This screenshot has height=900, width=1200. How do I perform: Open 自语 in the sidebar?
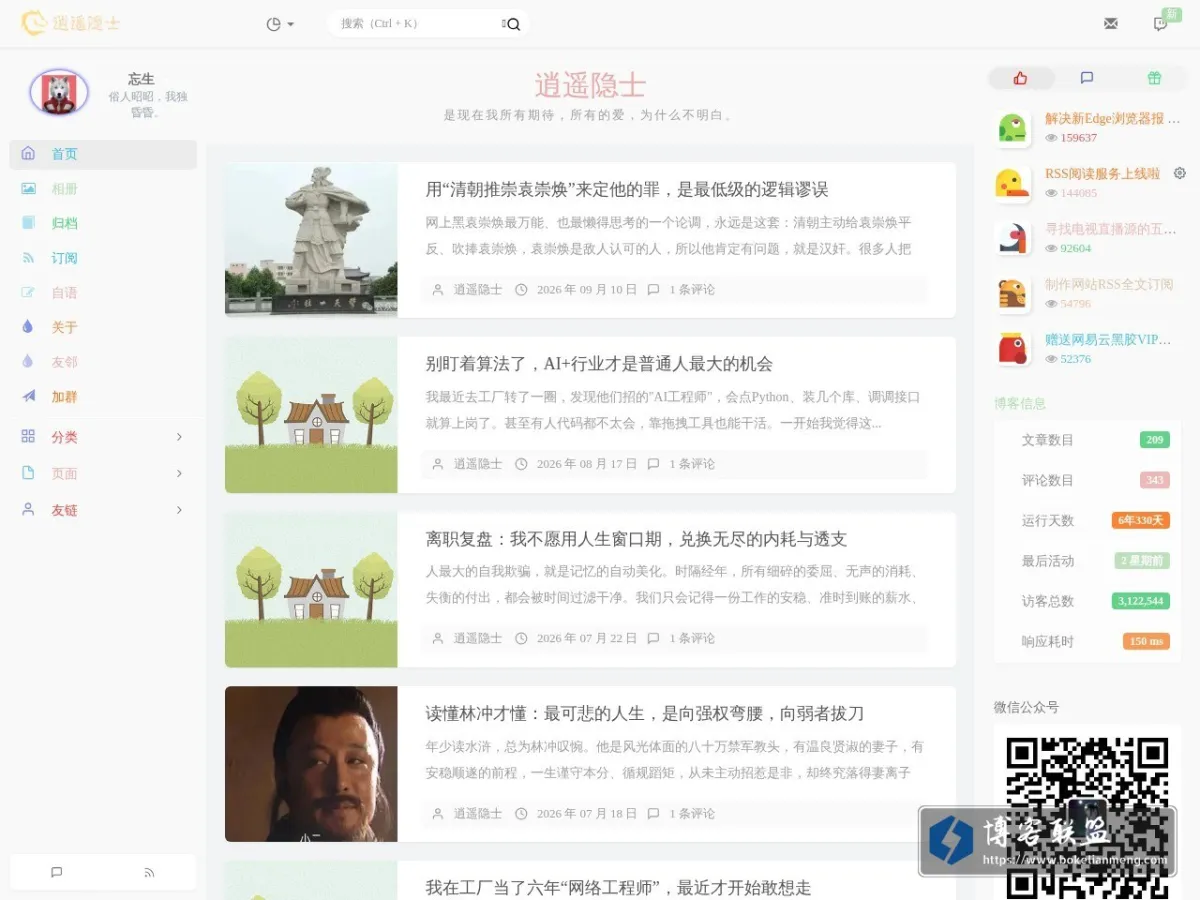click(x=65, y=293)
